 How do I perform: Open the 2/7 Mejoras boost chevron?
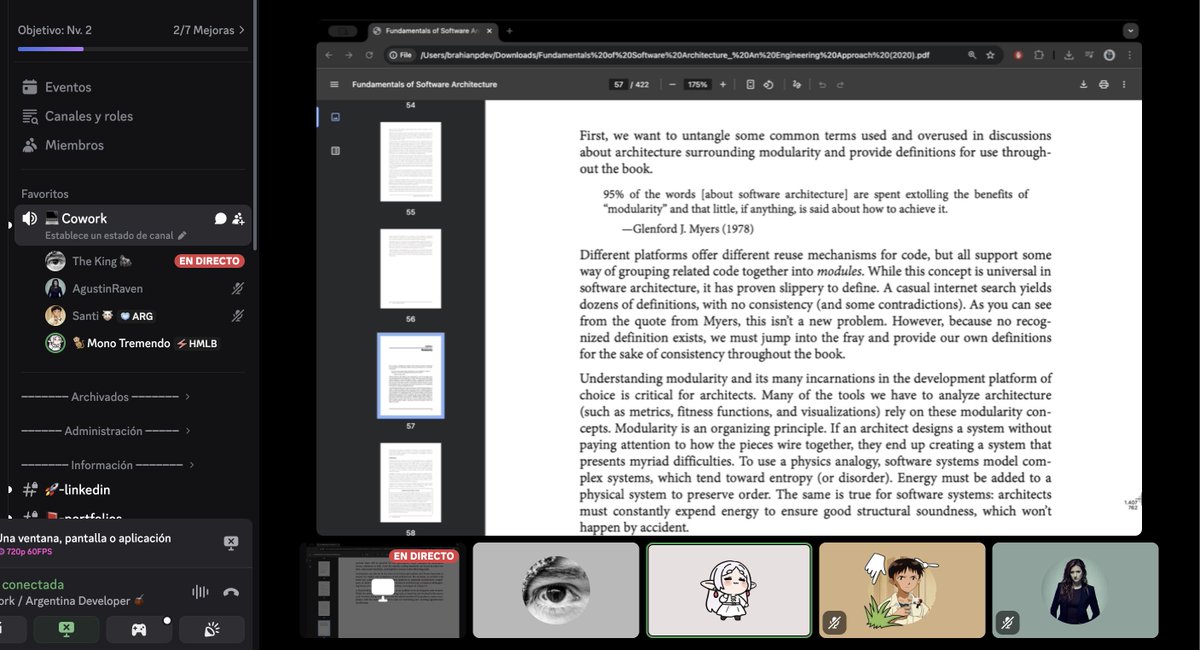(x=241, y=30)
